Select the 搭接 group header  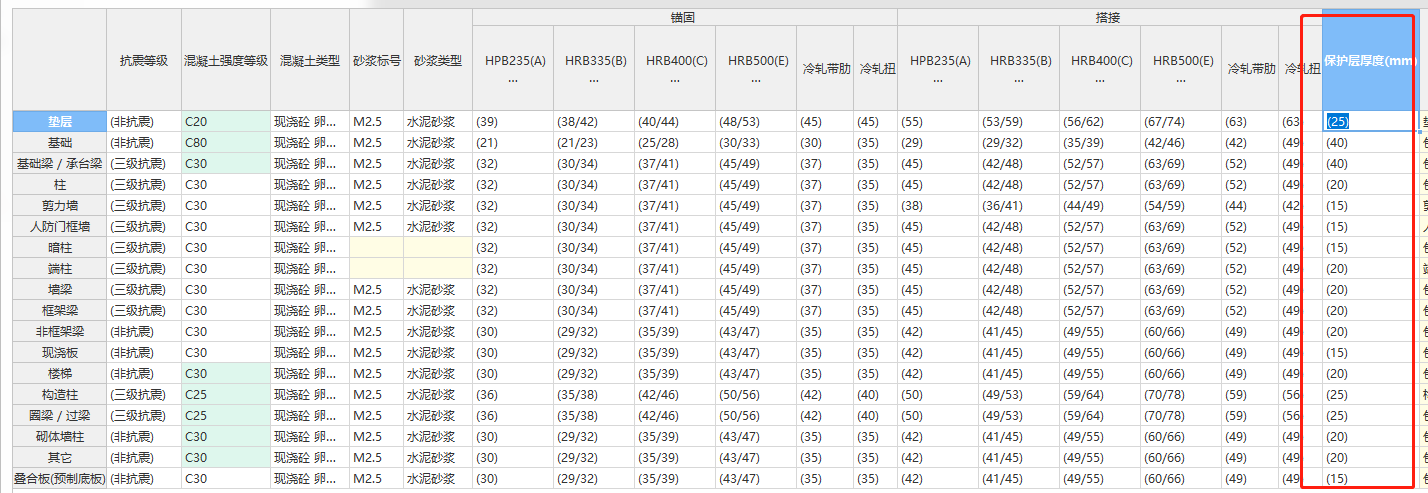pyautogui.click(x=1108, y=18)
